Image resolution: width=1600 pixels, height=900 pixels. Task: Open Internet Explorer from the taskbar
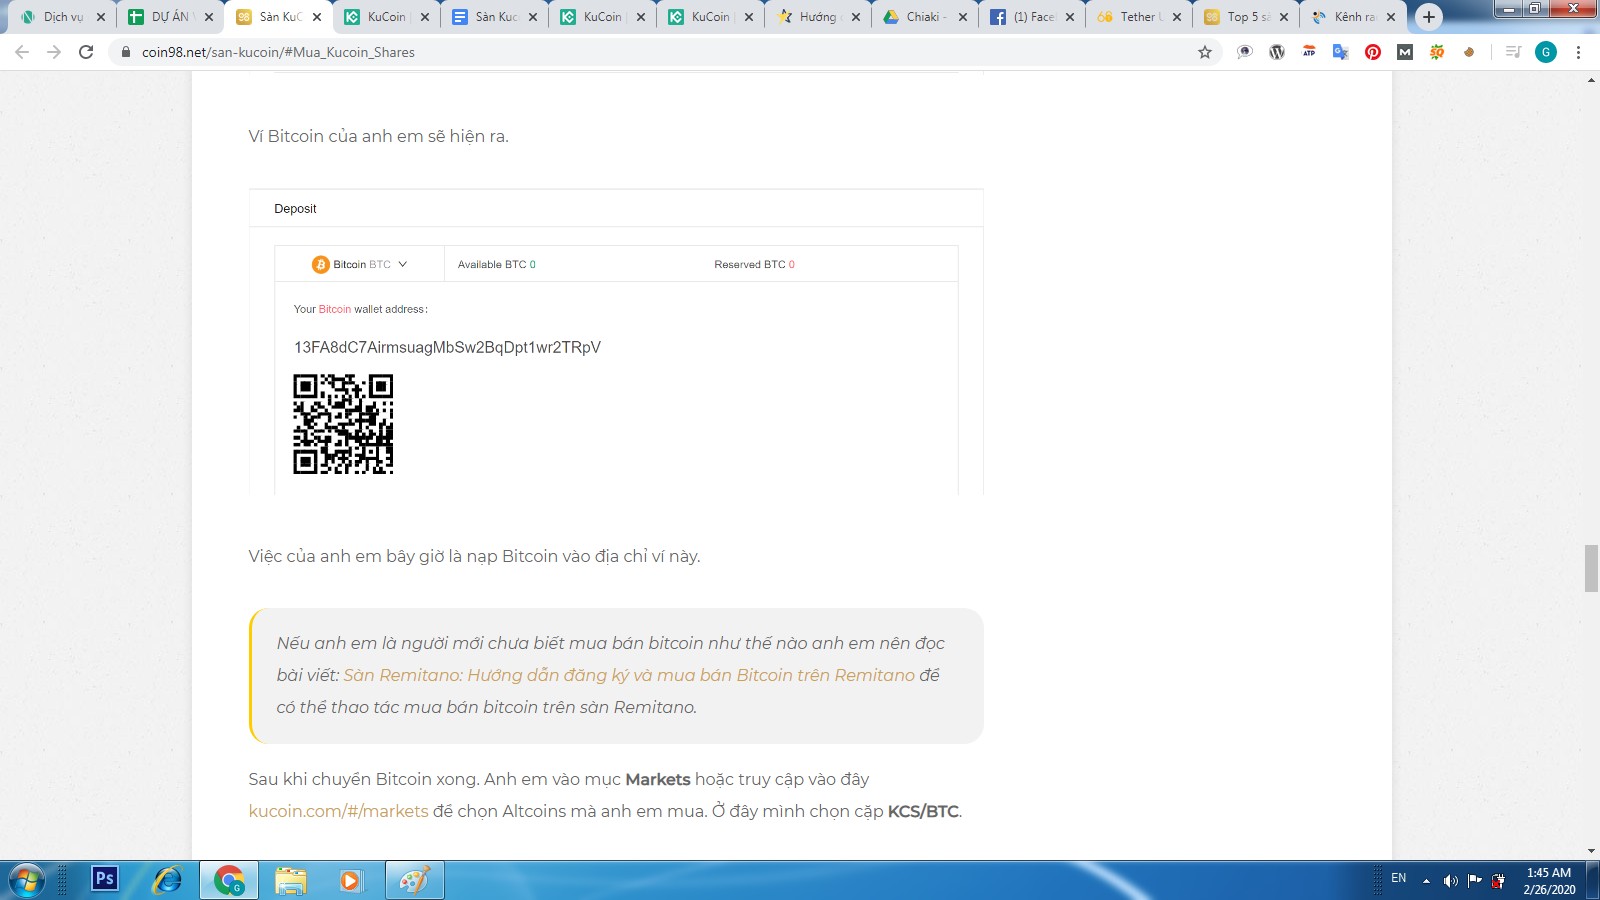167,880
